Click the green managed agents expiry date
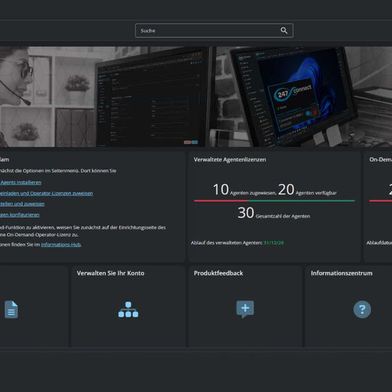Screen dimensions: 392x392 tap(273, 243)
